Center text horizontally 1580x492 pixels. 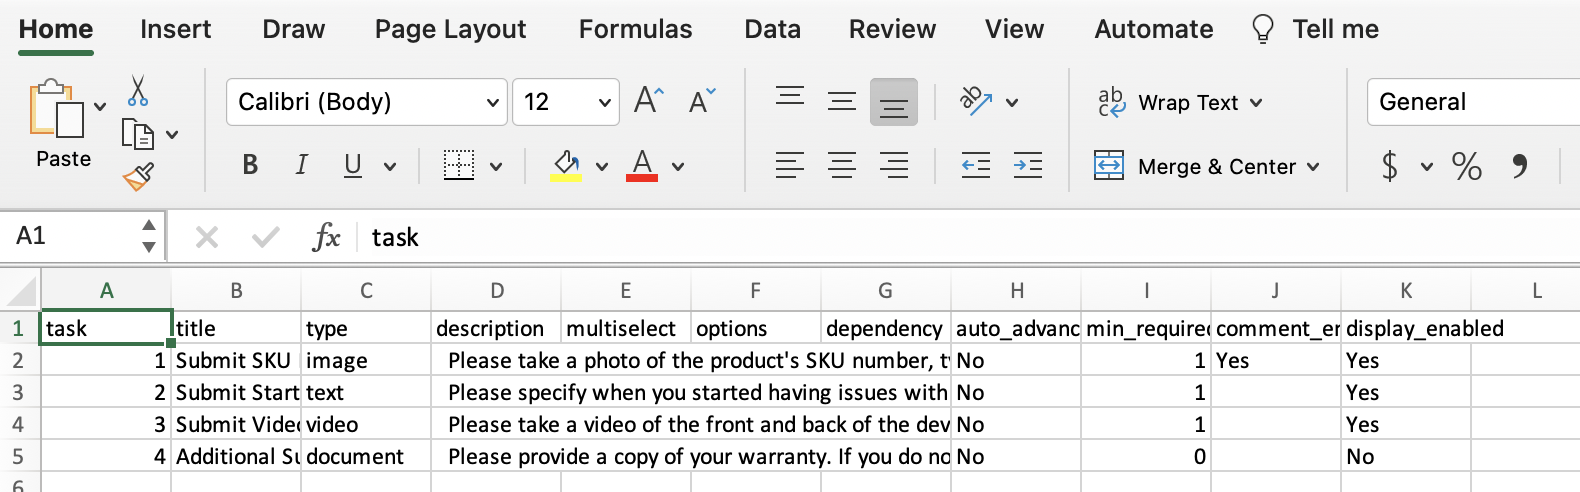(842, 165)
